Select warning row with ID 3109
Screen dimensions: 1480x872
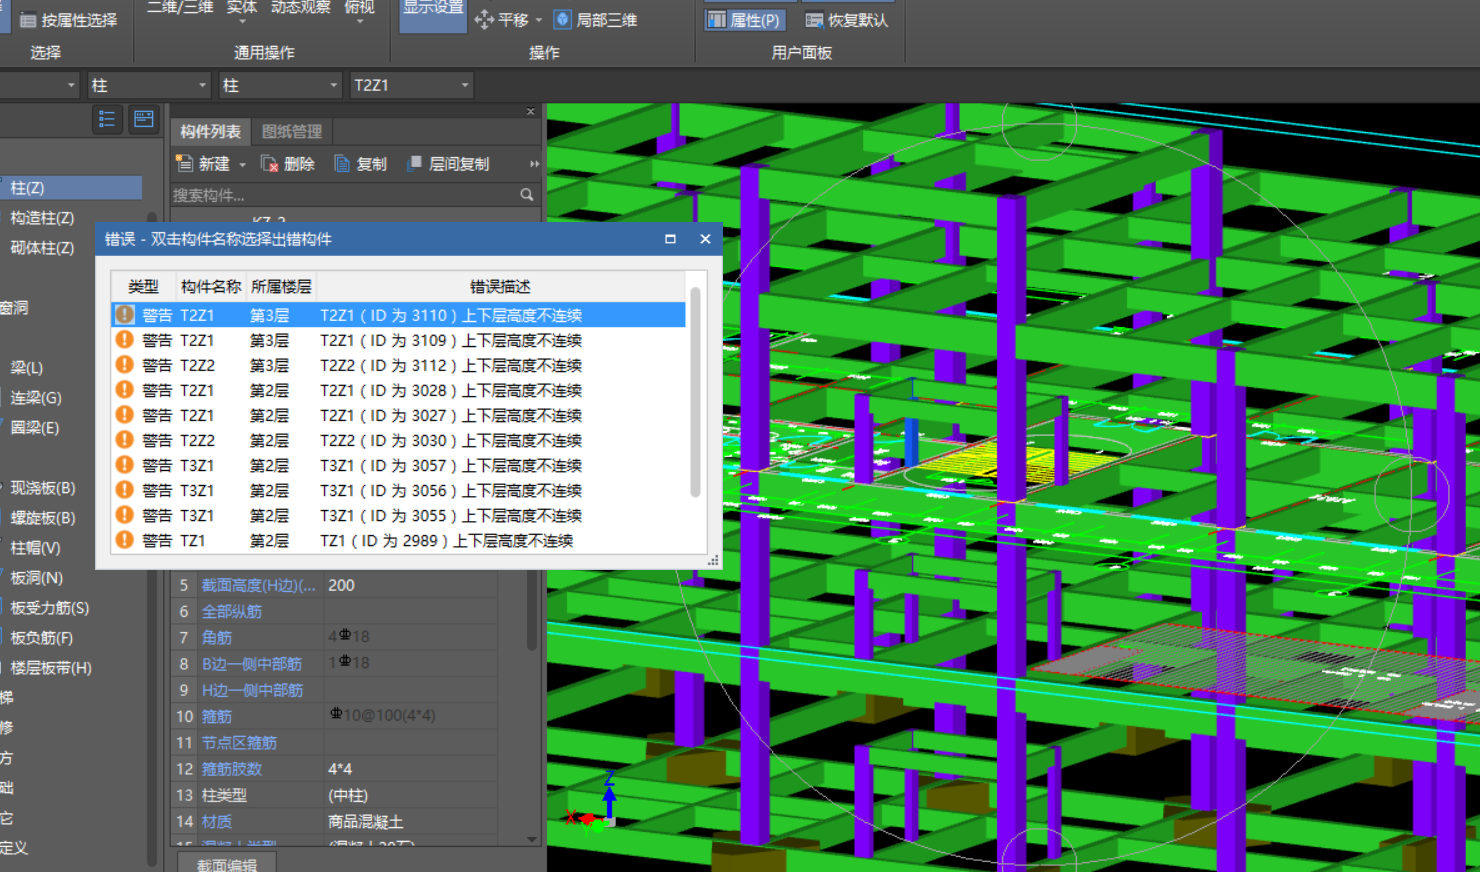(x=398, y=340)
